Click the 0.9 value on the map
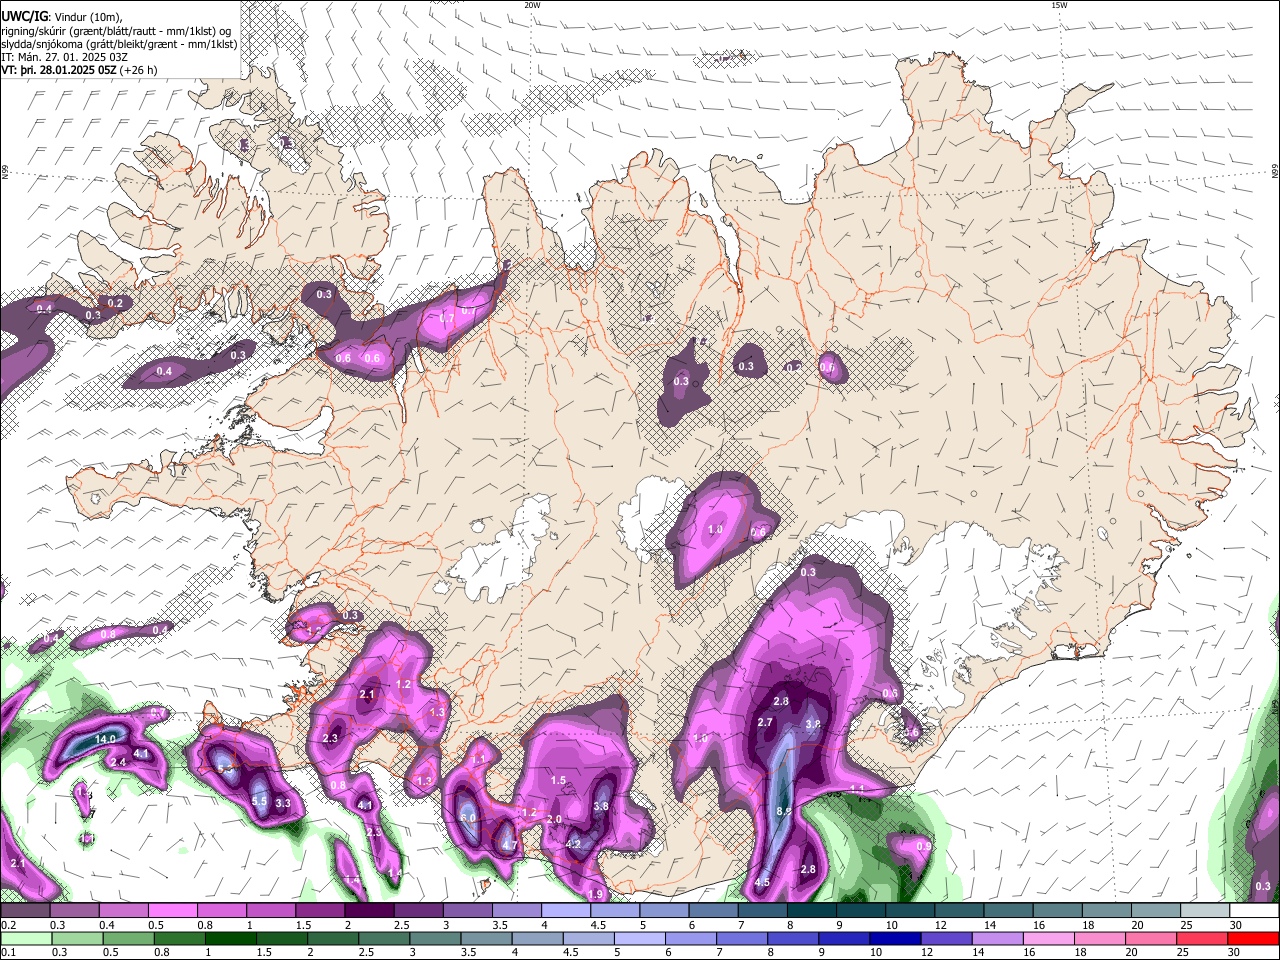The width and height of the screenshot is (1280, 960). point(924,846)
